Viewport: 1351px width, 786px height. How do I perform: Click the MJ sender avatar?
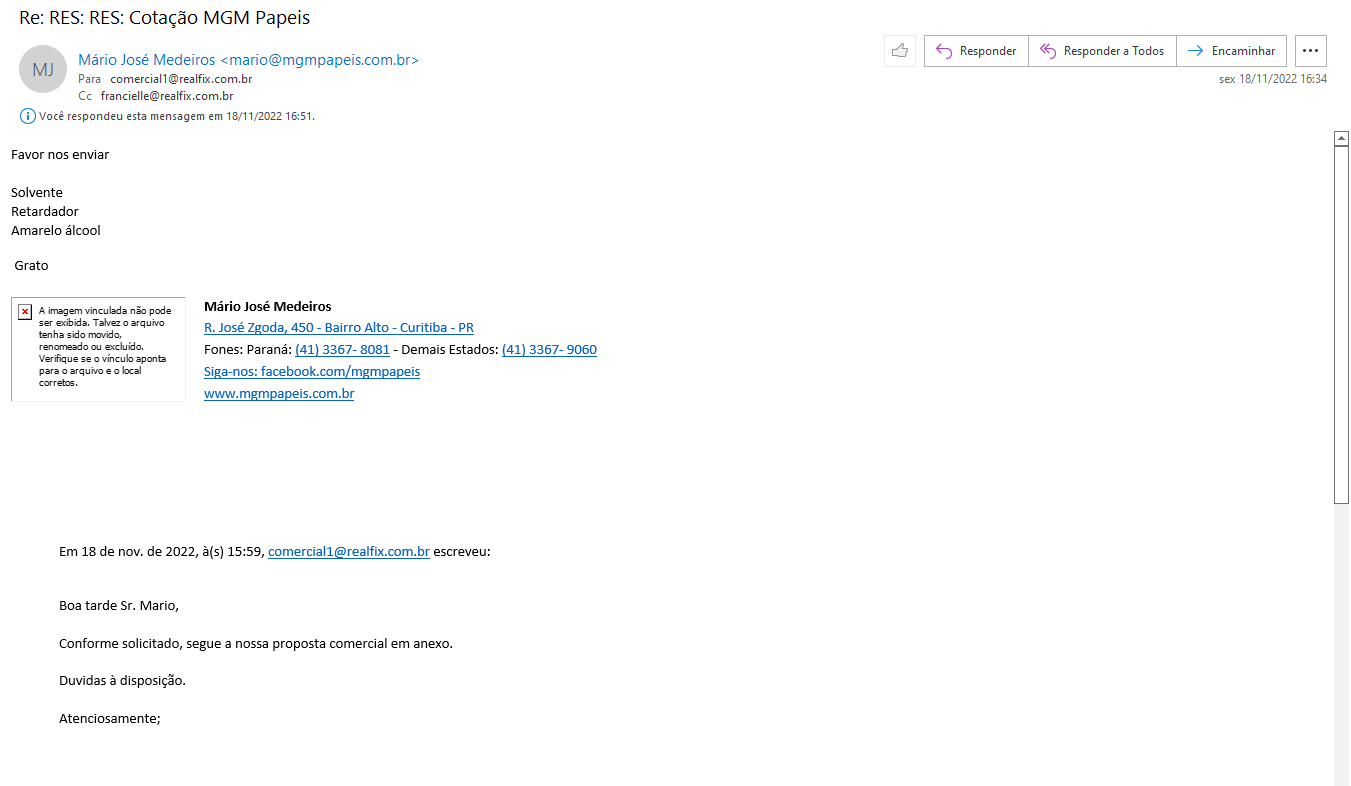[43, 69]
